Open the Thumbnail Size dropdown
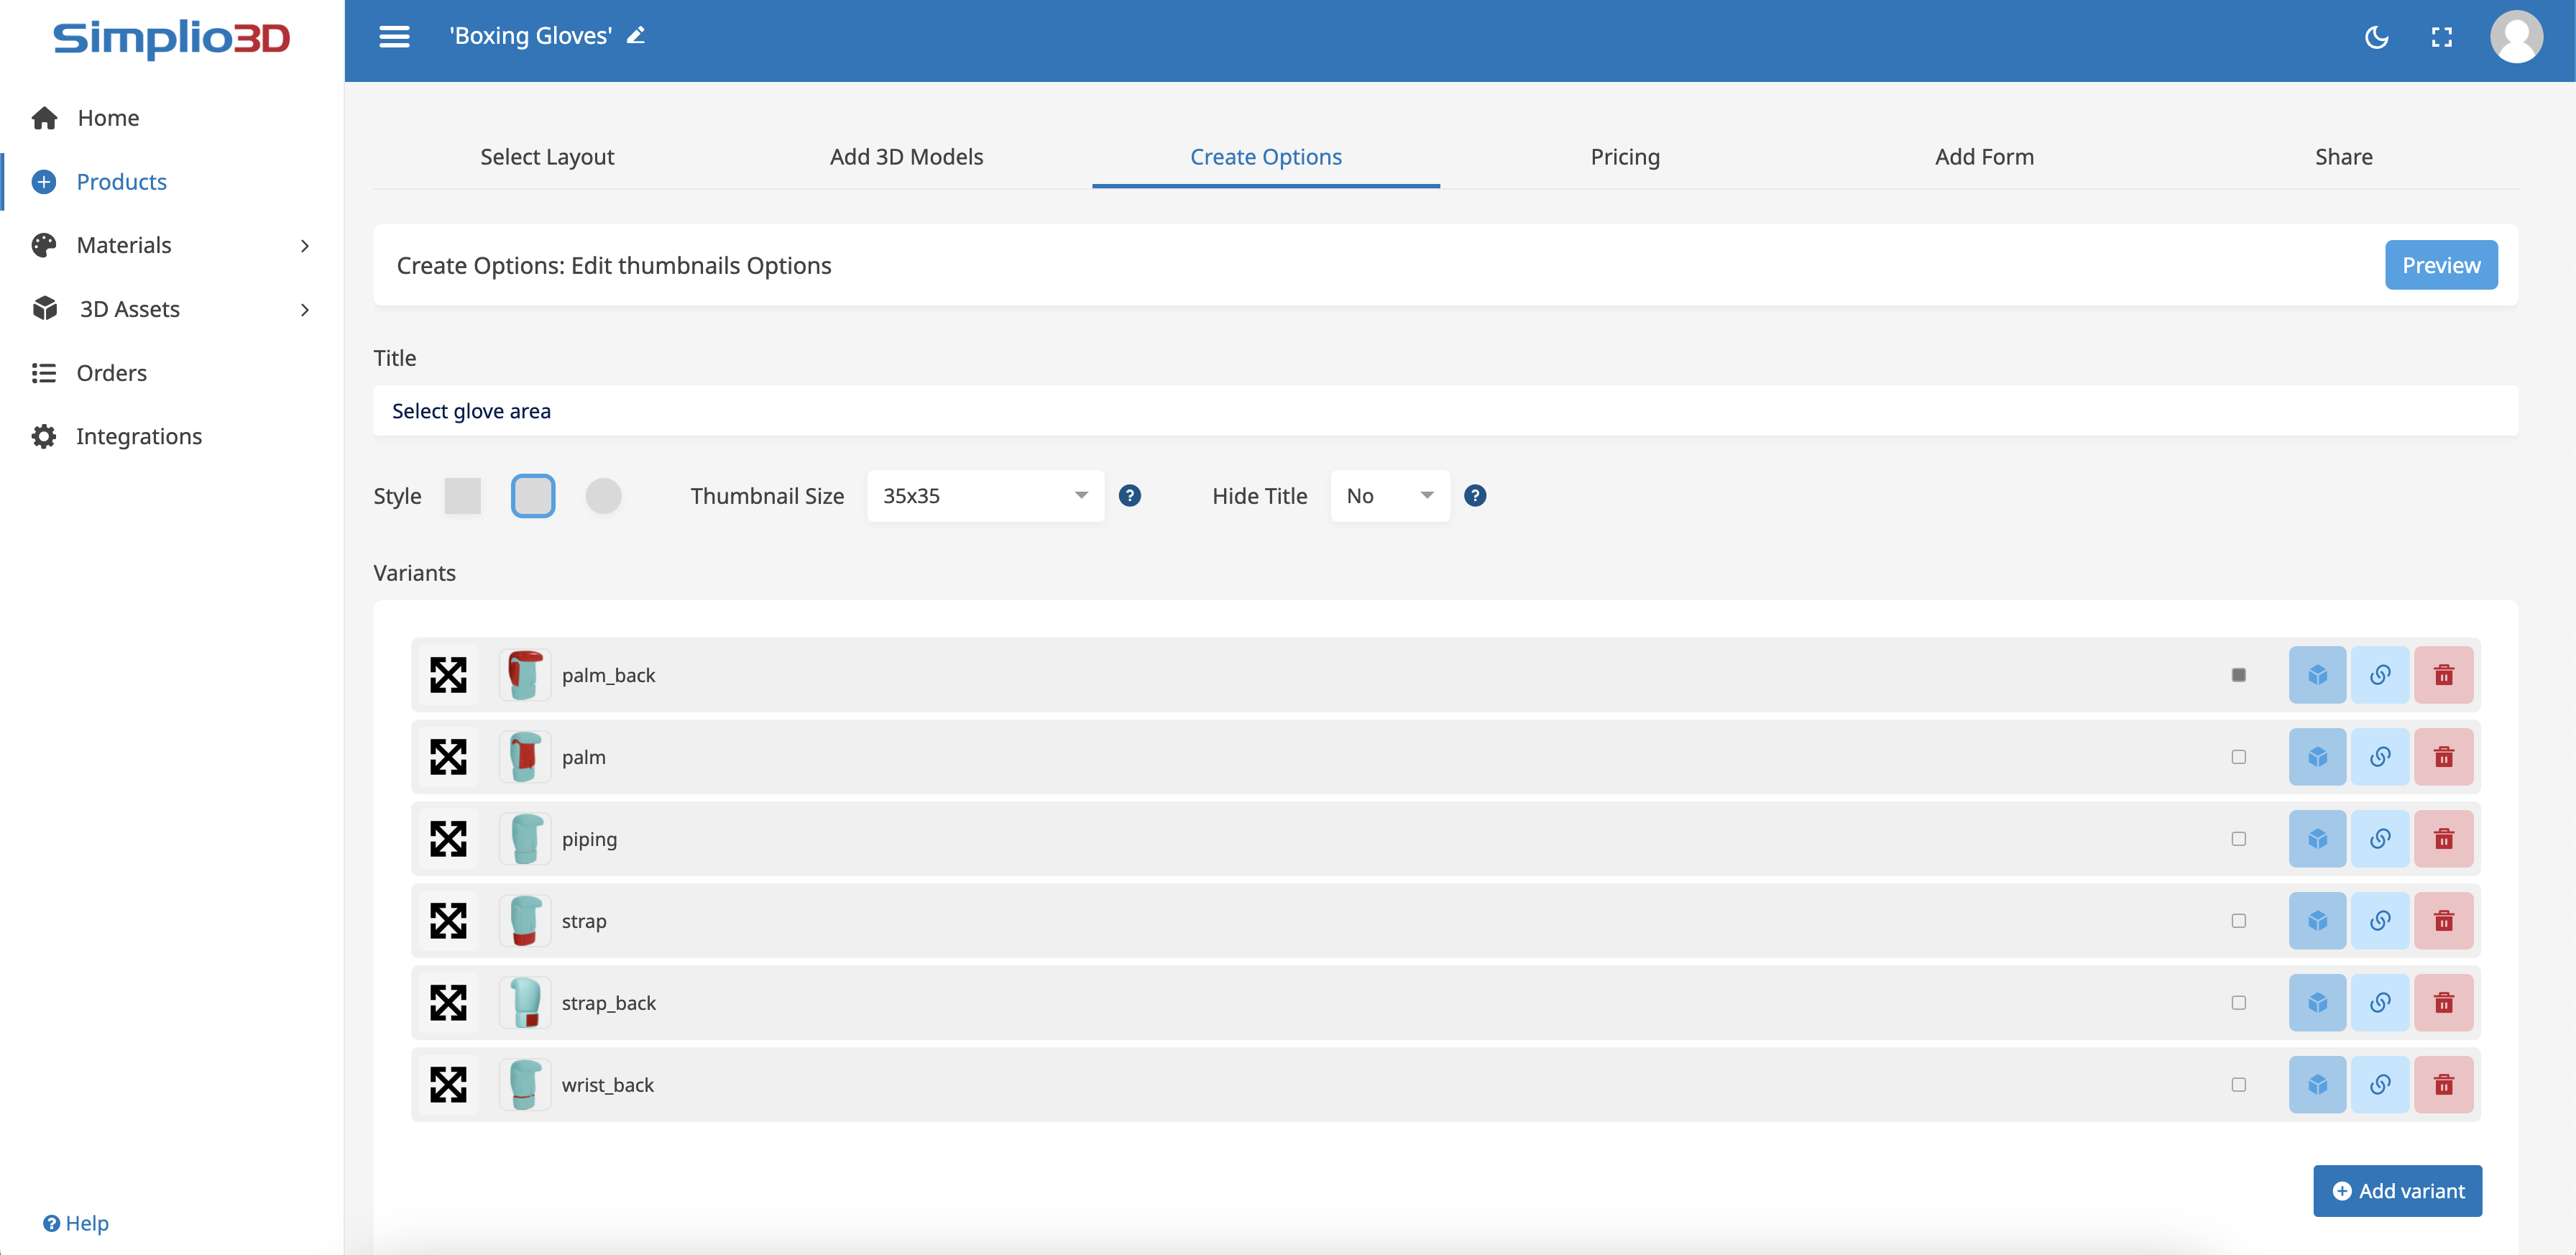The image size is (2576, 1255). [984, 496]
